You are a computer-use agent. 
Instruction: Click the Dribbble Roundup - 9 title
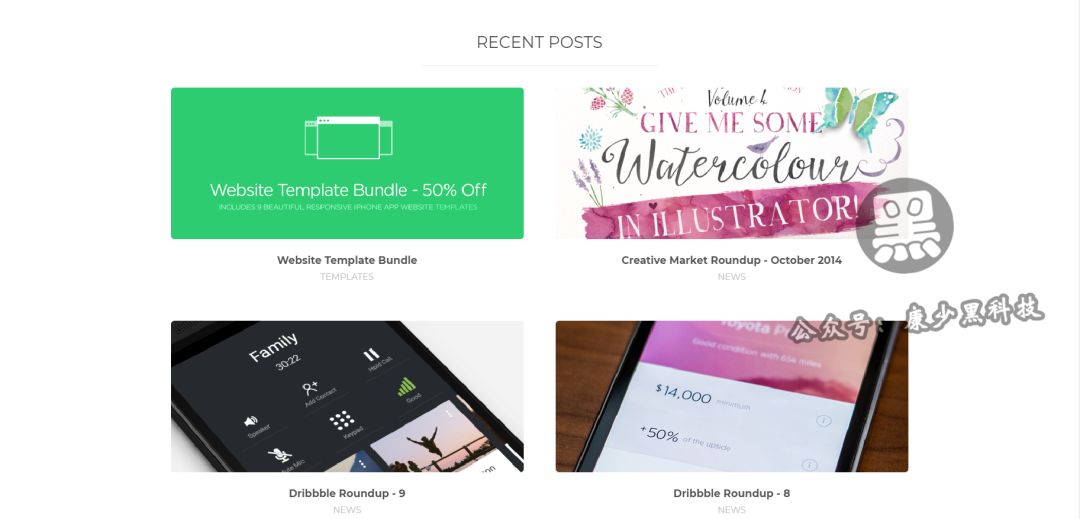coord(347,494)
